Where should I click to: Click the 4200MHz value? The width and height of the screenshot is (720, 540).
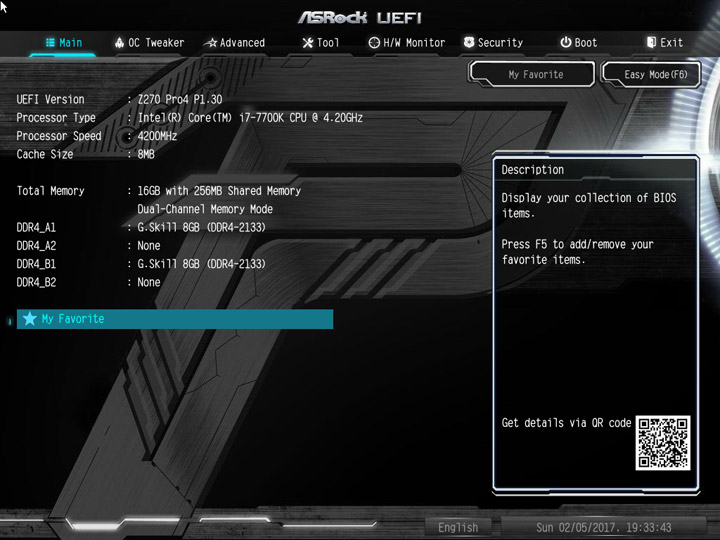[x=157, y=136]
